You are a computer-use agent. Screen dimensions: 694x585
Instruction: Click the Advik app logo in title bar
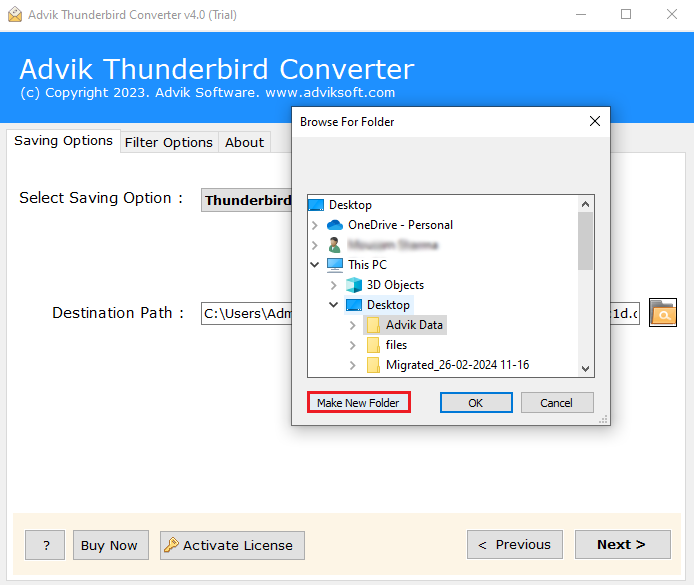(x=15, y=14)
